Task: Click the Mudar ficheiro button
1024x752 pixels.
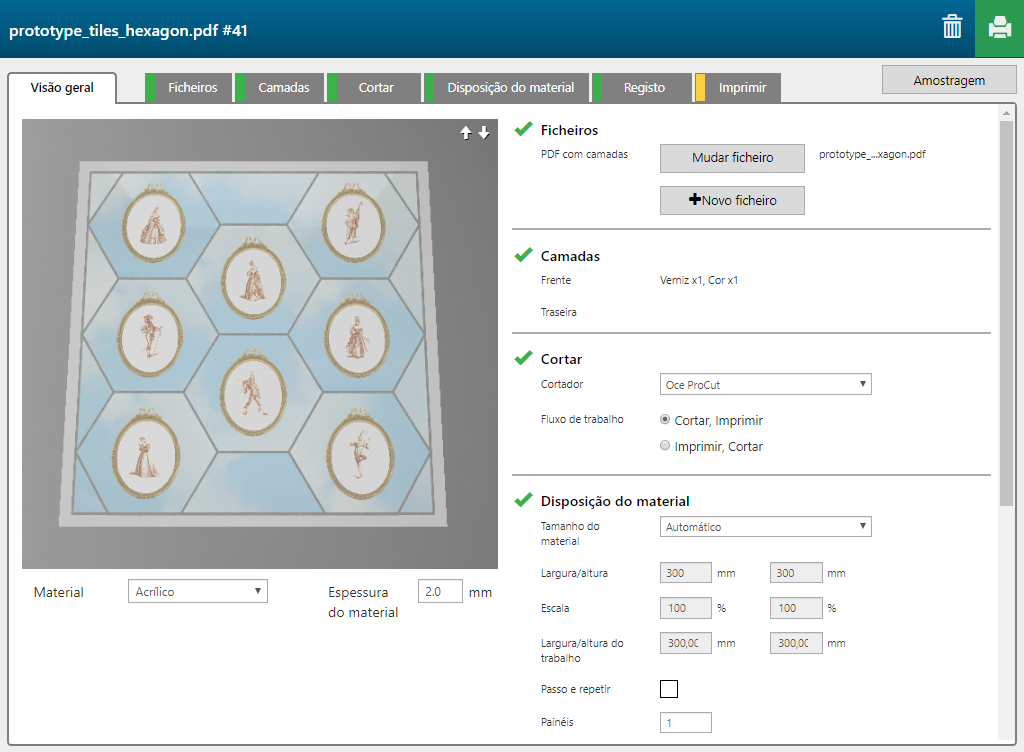Action: [x=732, y=158]
